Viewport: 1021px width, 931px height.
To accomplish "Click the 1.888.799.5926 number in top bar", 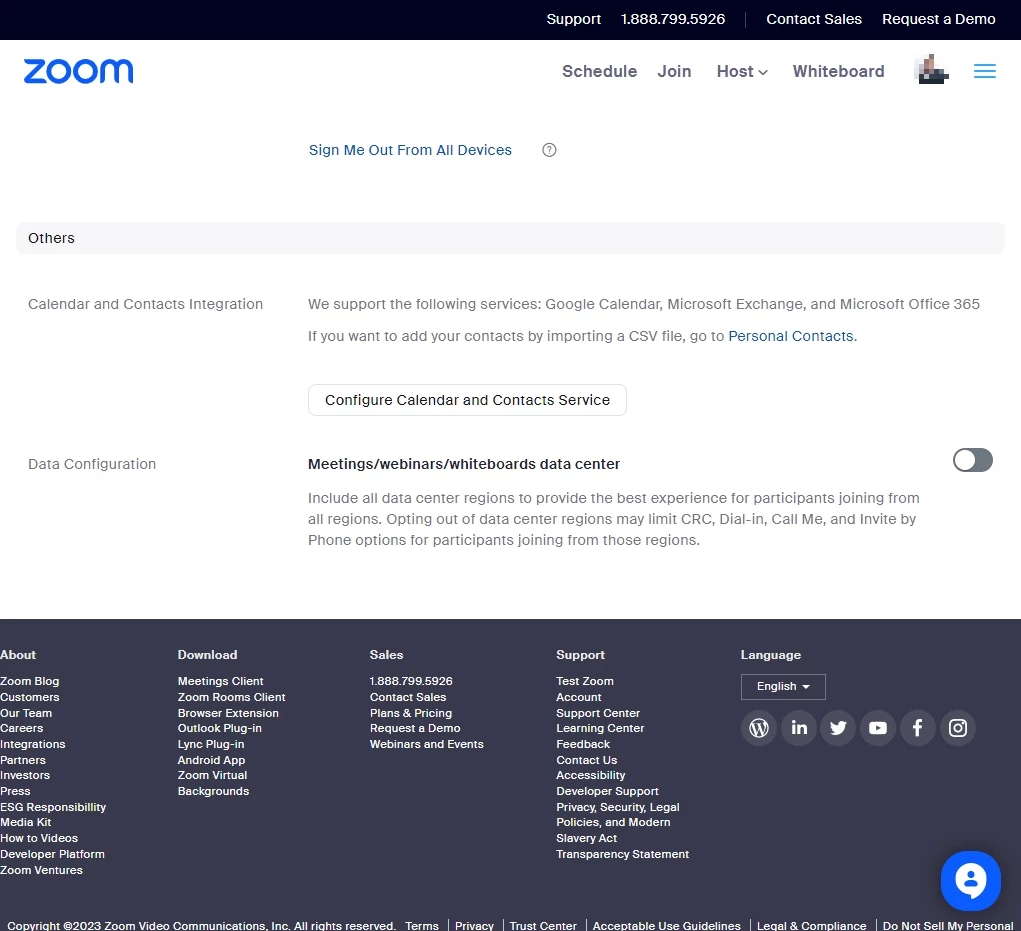I will click(x=673, y=20).
